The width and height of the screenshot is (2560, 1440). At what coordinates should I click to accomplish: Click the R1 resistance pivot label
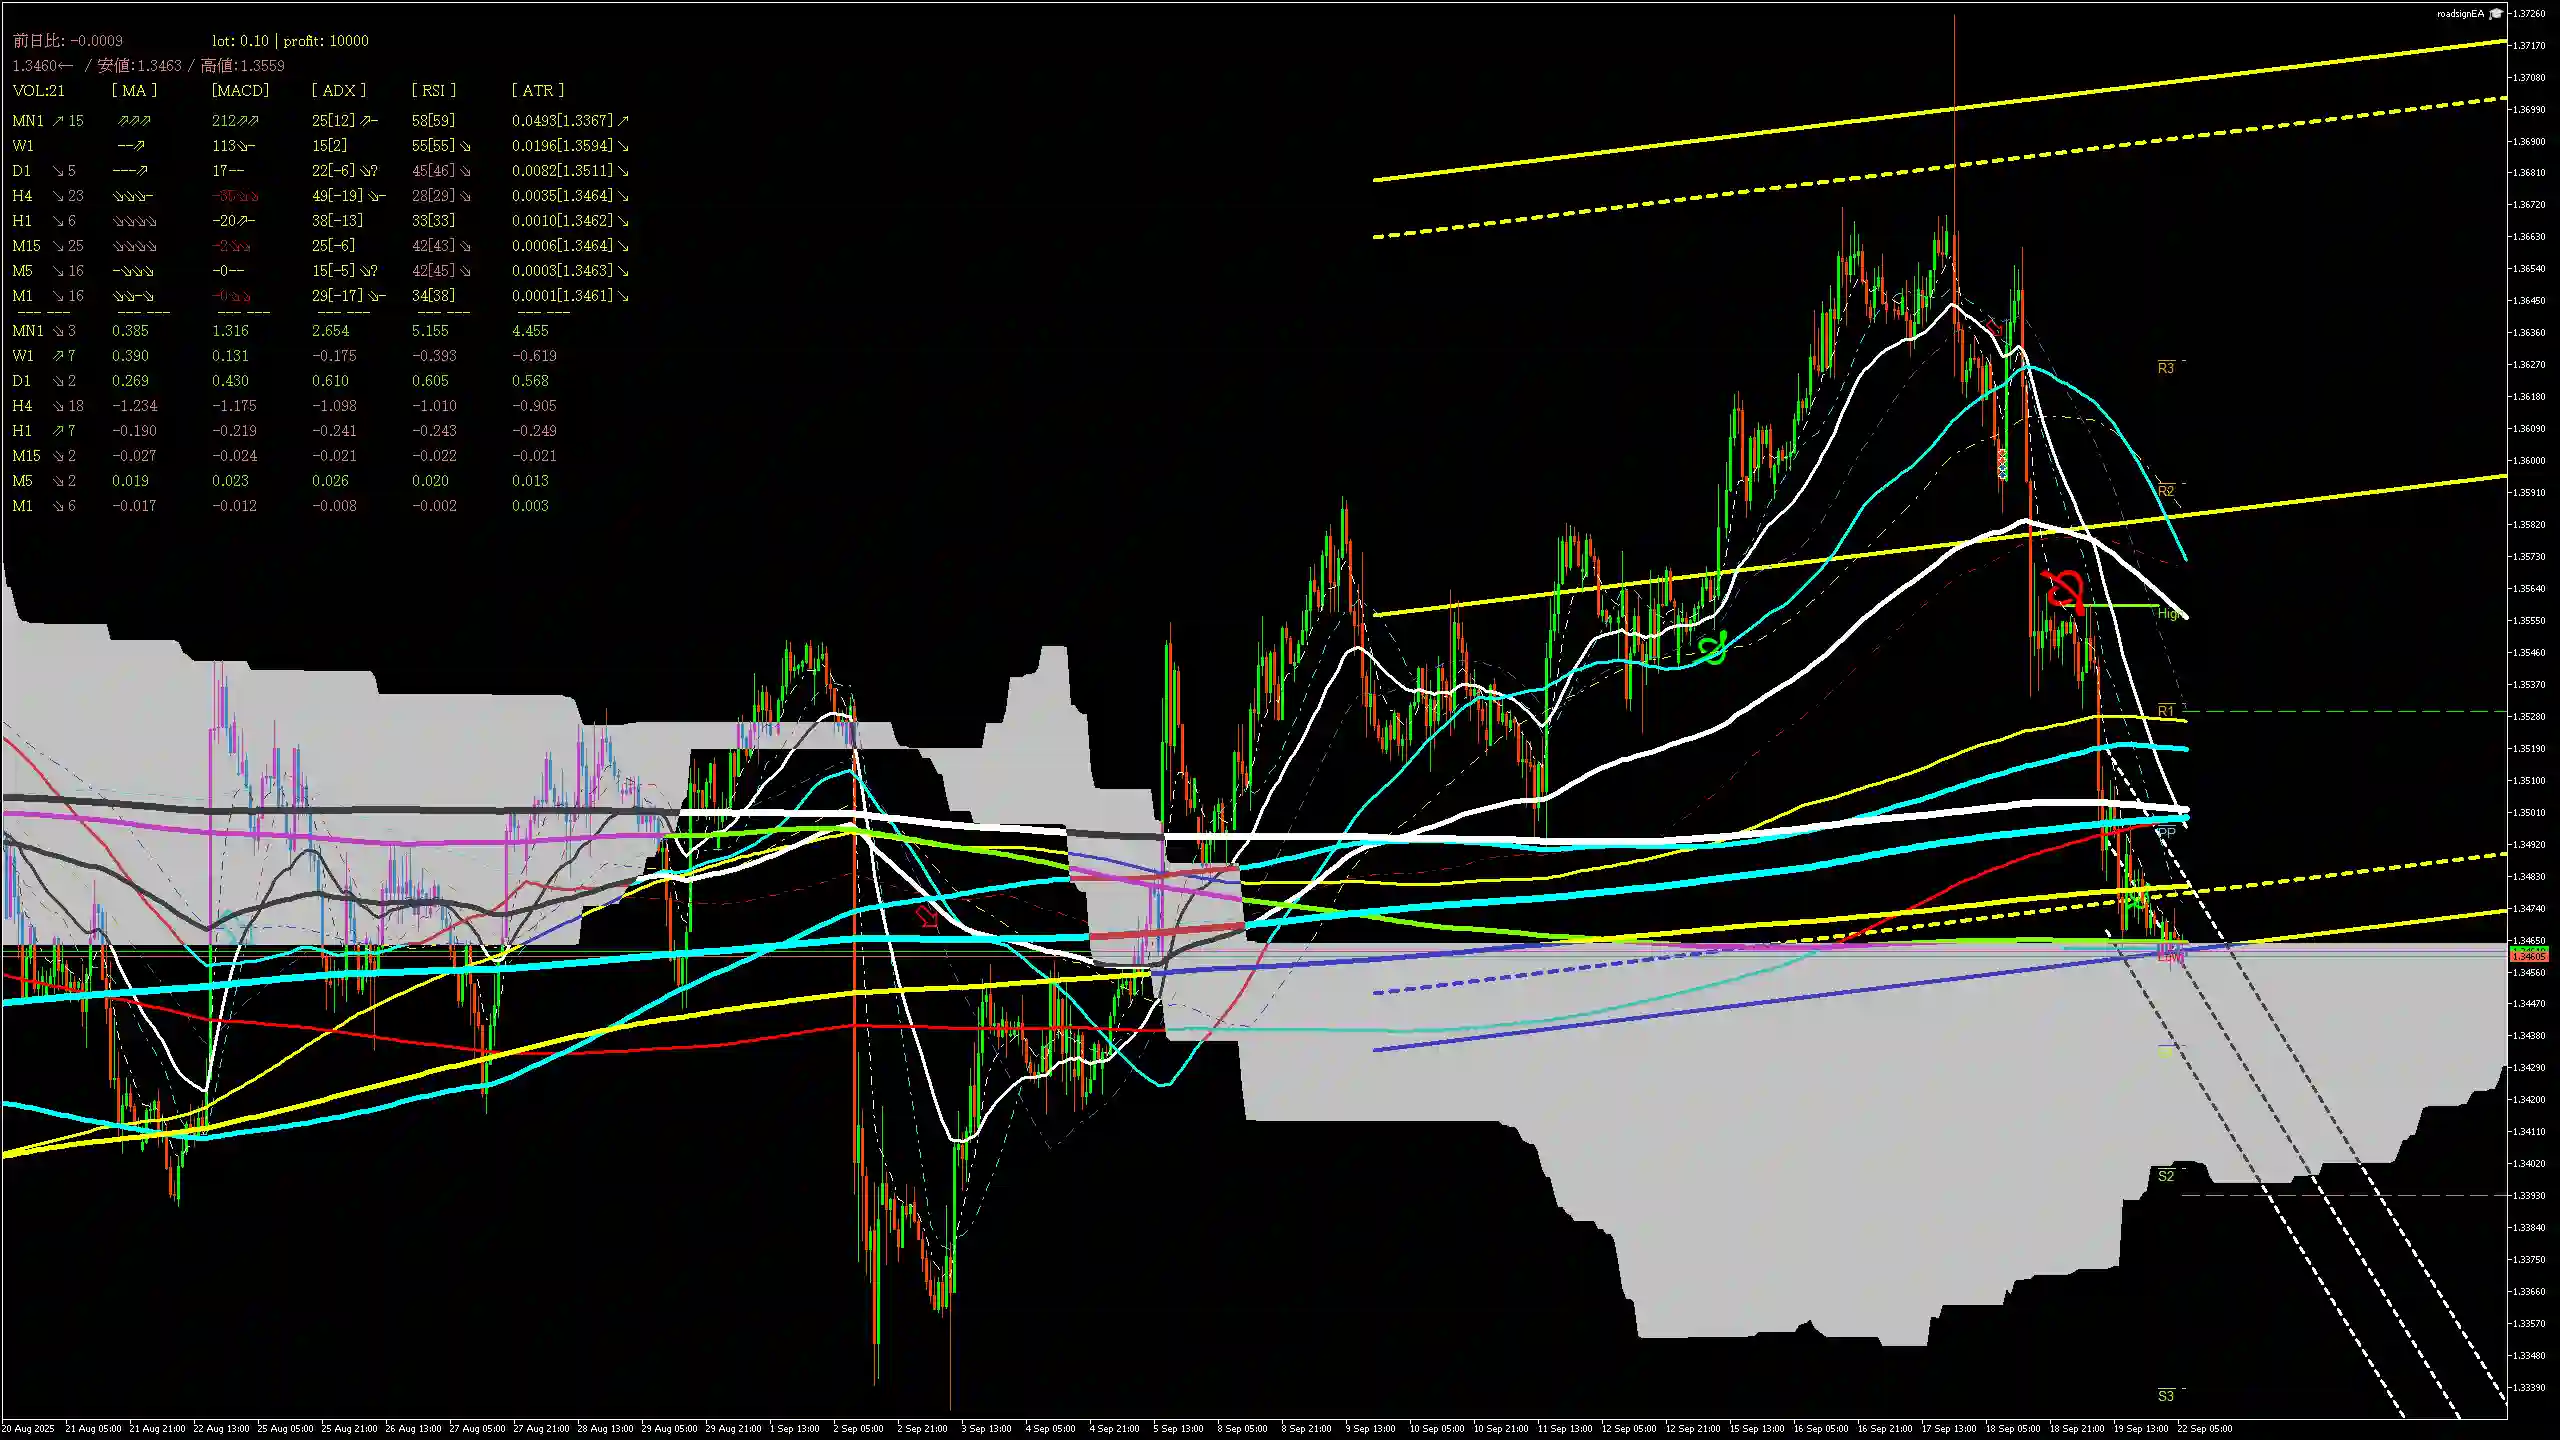click(2165, 711)
